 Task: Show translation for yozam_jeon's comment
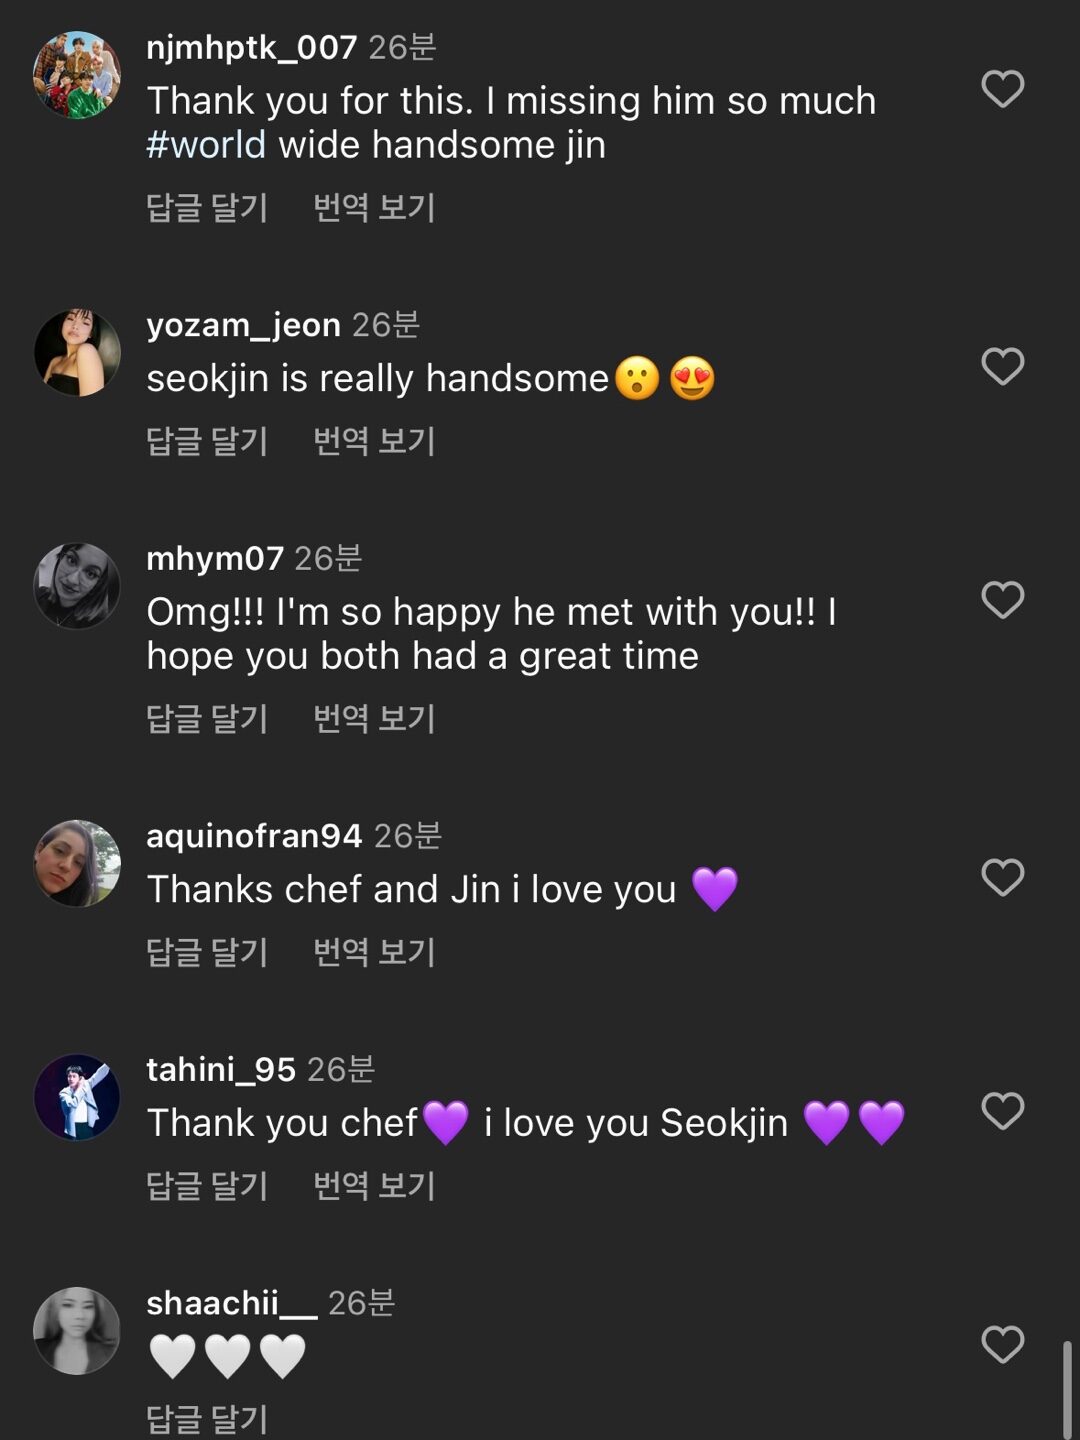coord(374,441)
